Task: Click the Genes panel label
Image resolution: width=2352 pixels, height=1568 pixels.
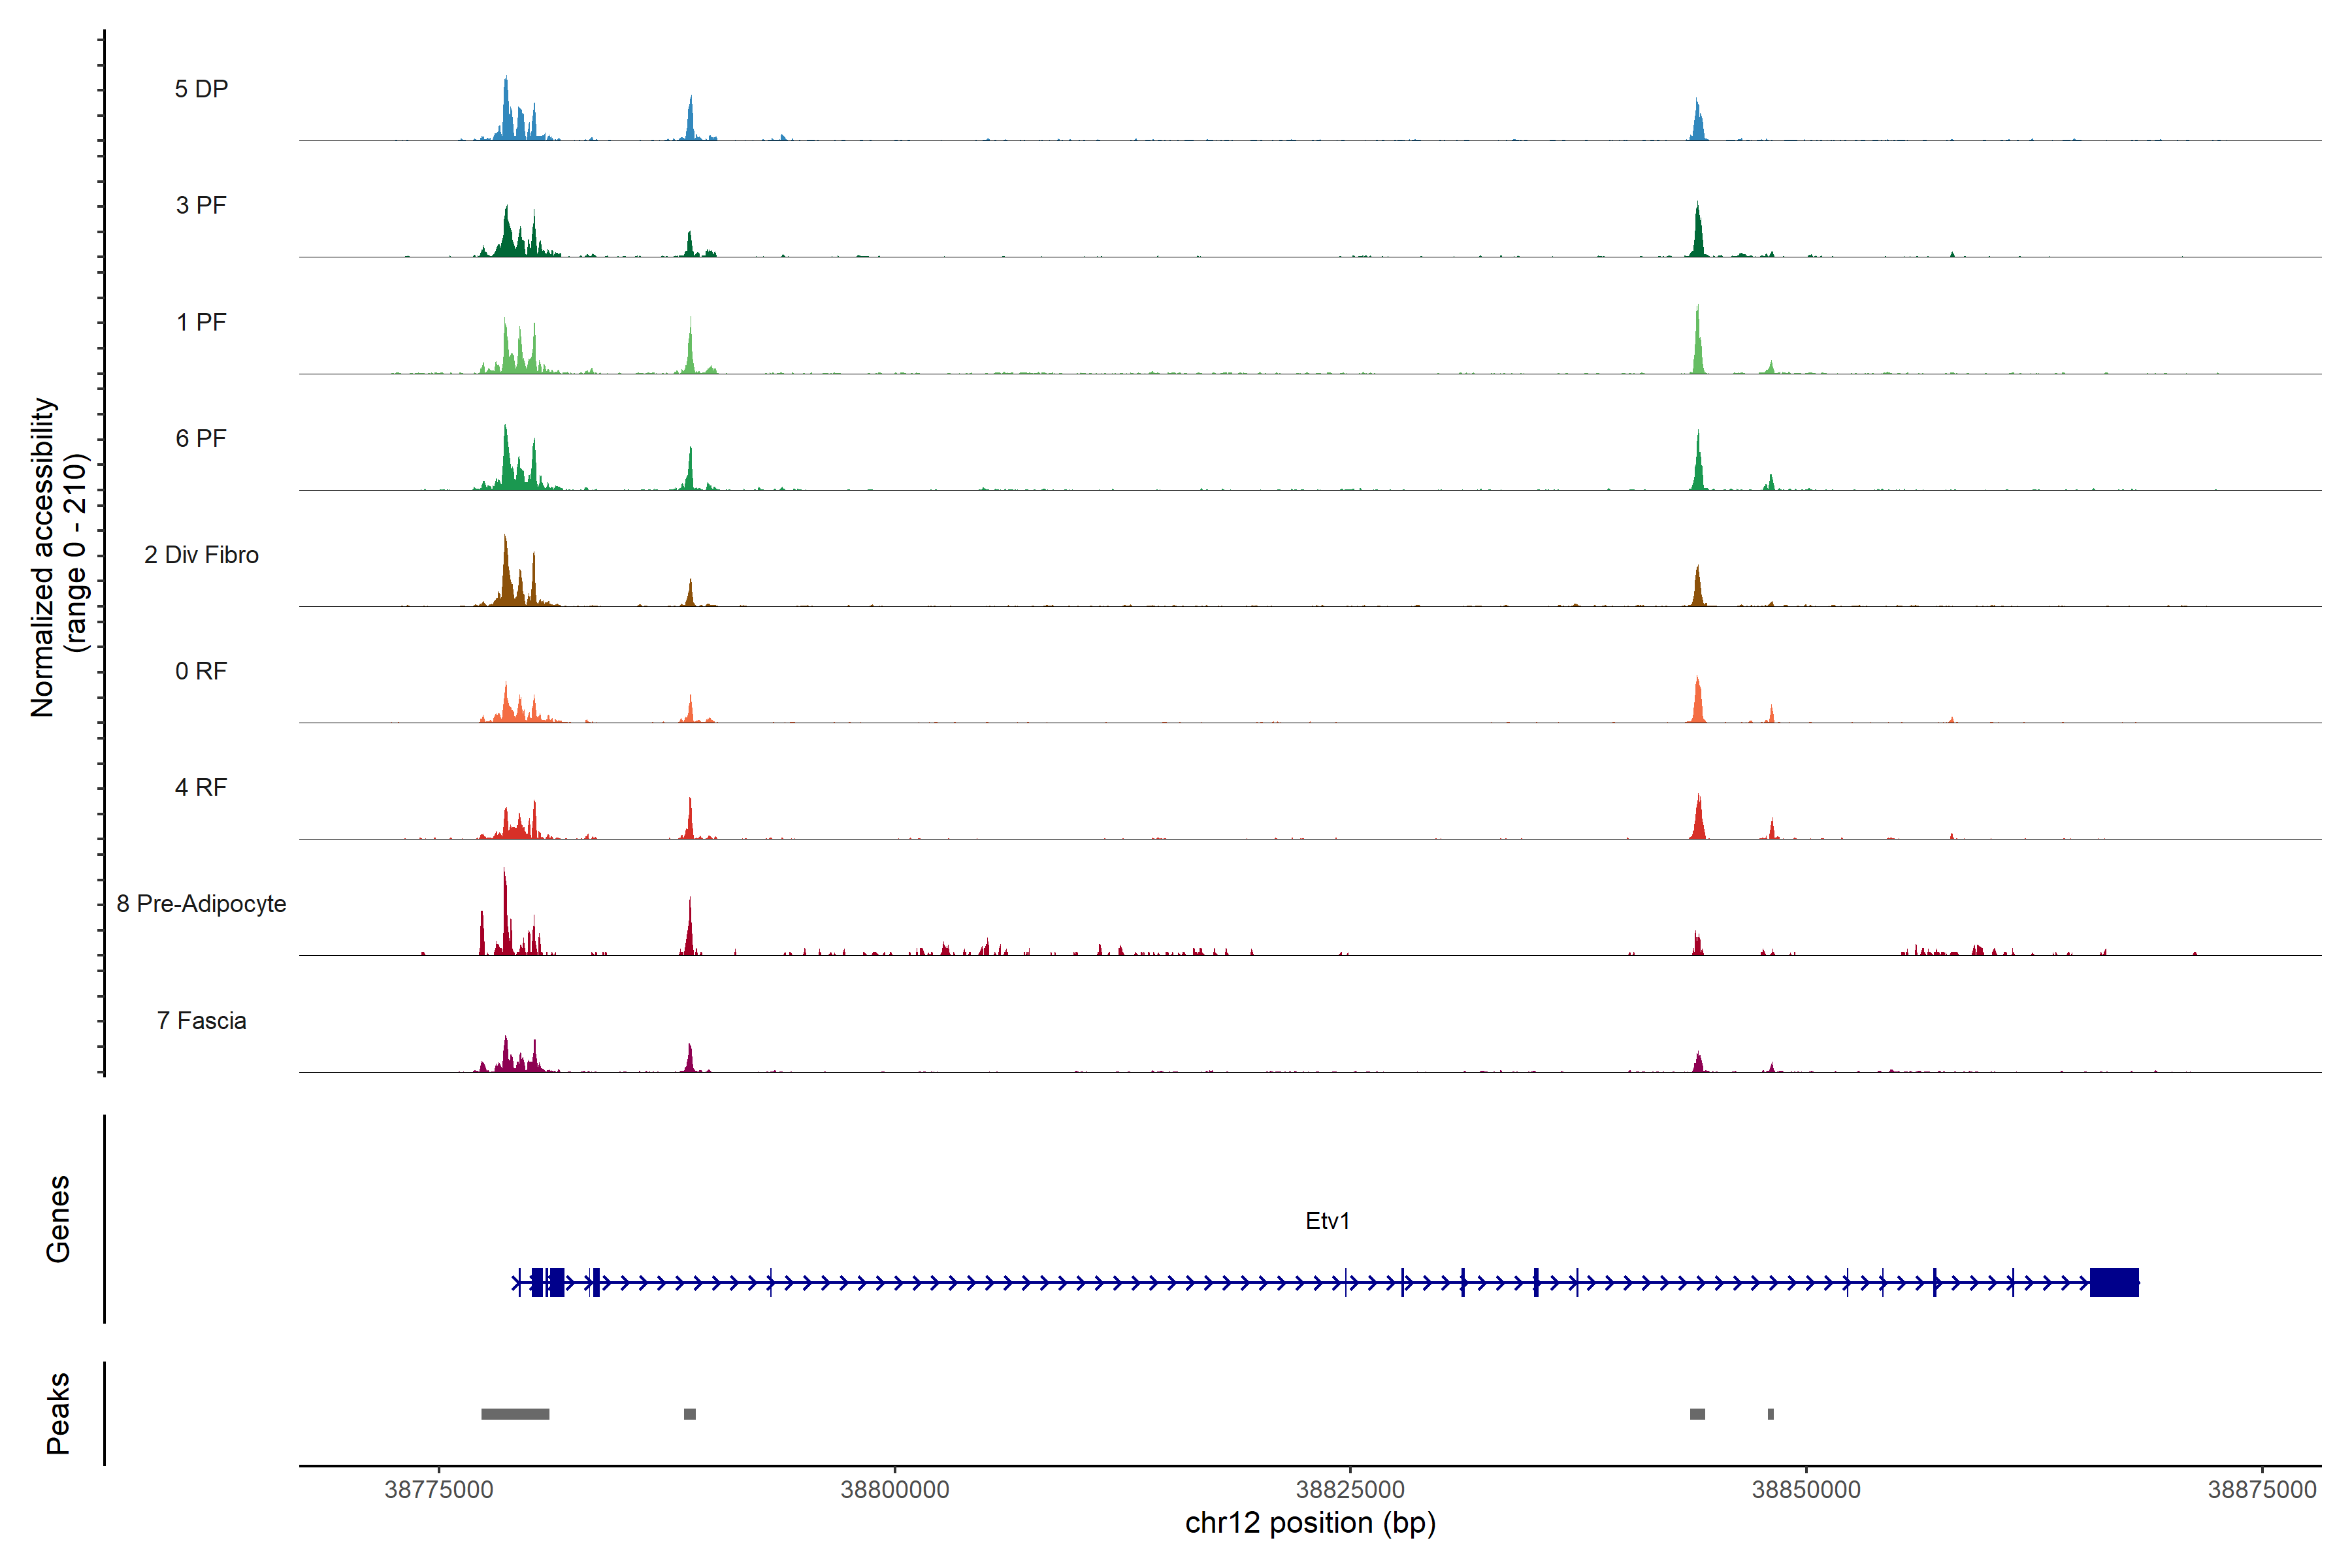Action: pos(58,1219)
